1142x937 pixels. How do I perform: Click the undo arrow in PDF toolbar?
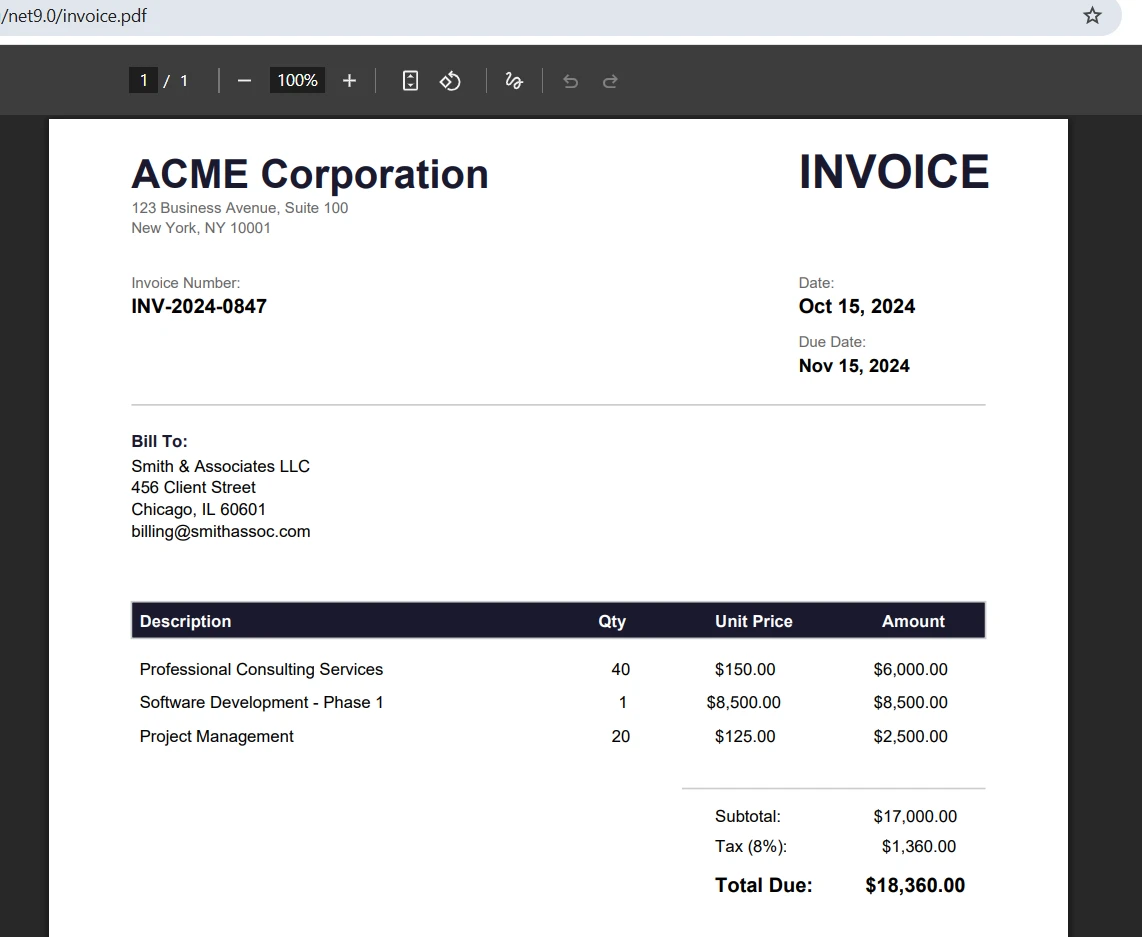570,81
